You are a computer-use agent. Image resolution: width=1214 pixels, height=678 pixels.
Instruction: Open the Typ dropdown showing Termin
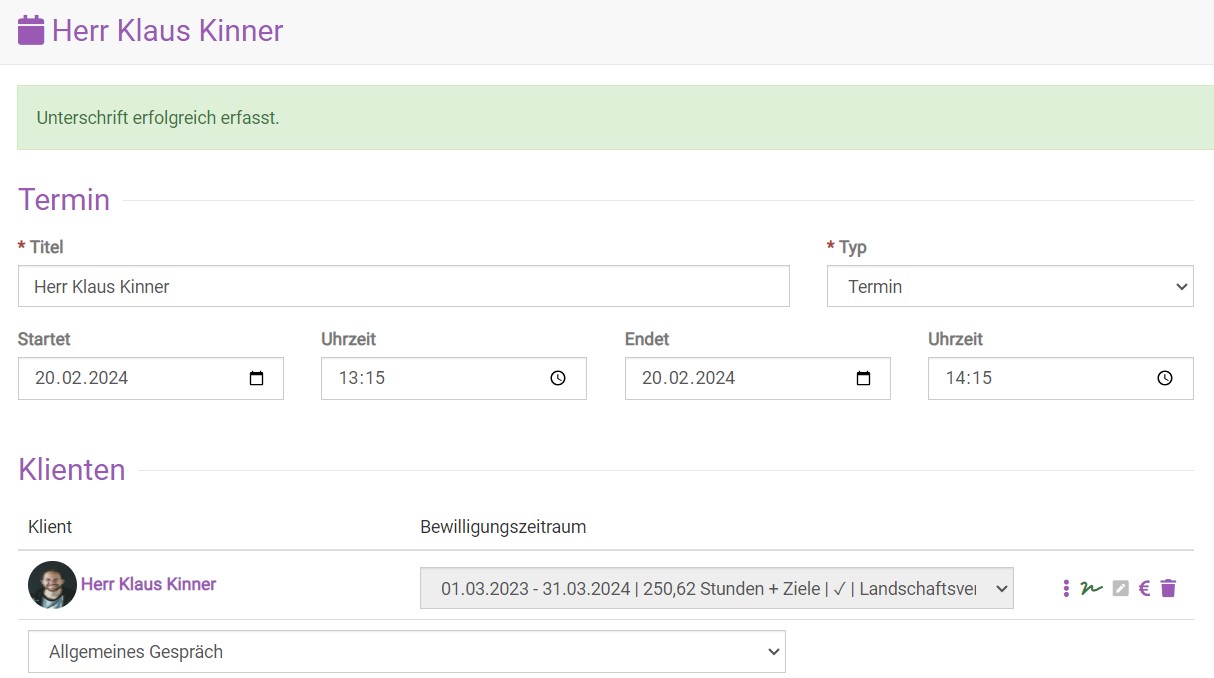coord(1010,286)
